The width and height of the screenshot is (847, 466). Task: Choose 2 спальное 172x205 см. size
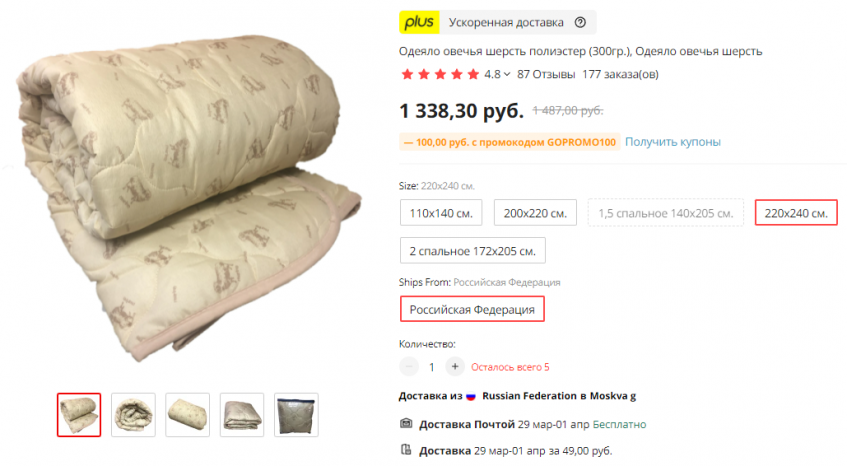pyautogui.click(x=473, y=251)
